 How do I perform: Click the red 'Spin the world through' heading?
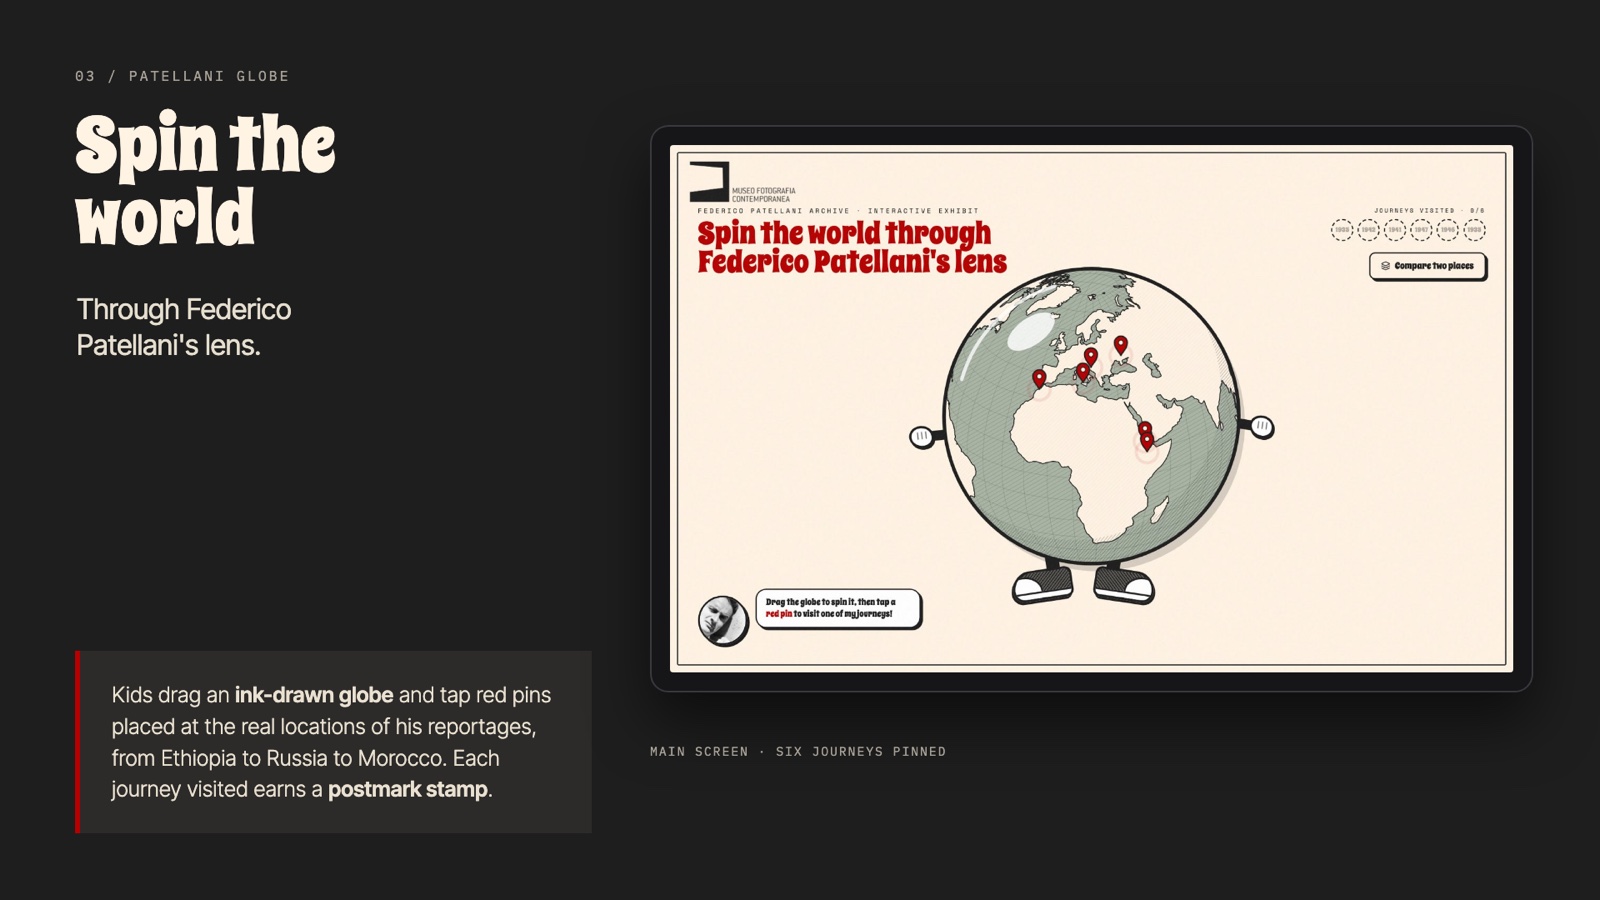(844, 233)
